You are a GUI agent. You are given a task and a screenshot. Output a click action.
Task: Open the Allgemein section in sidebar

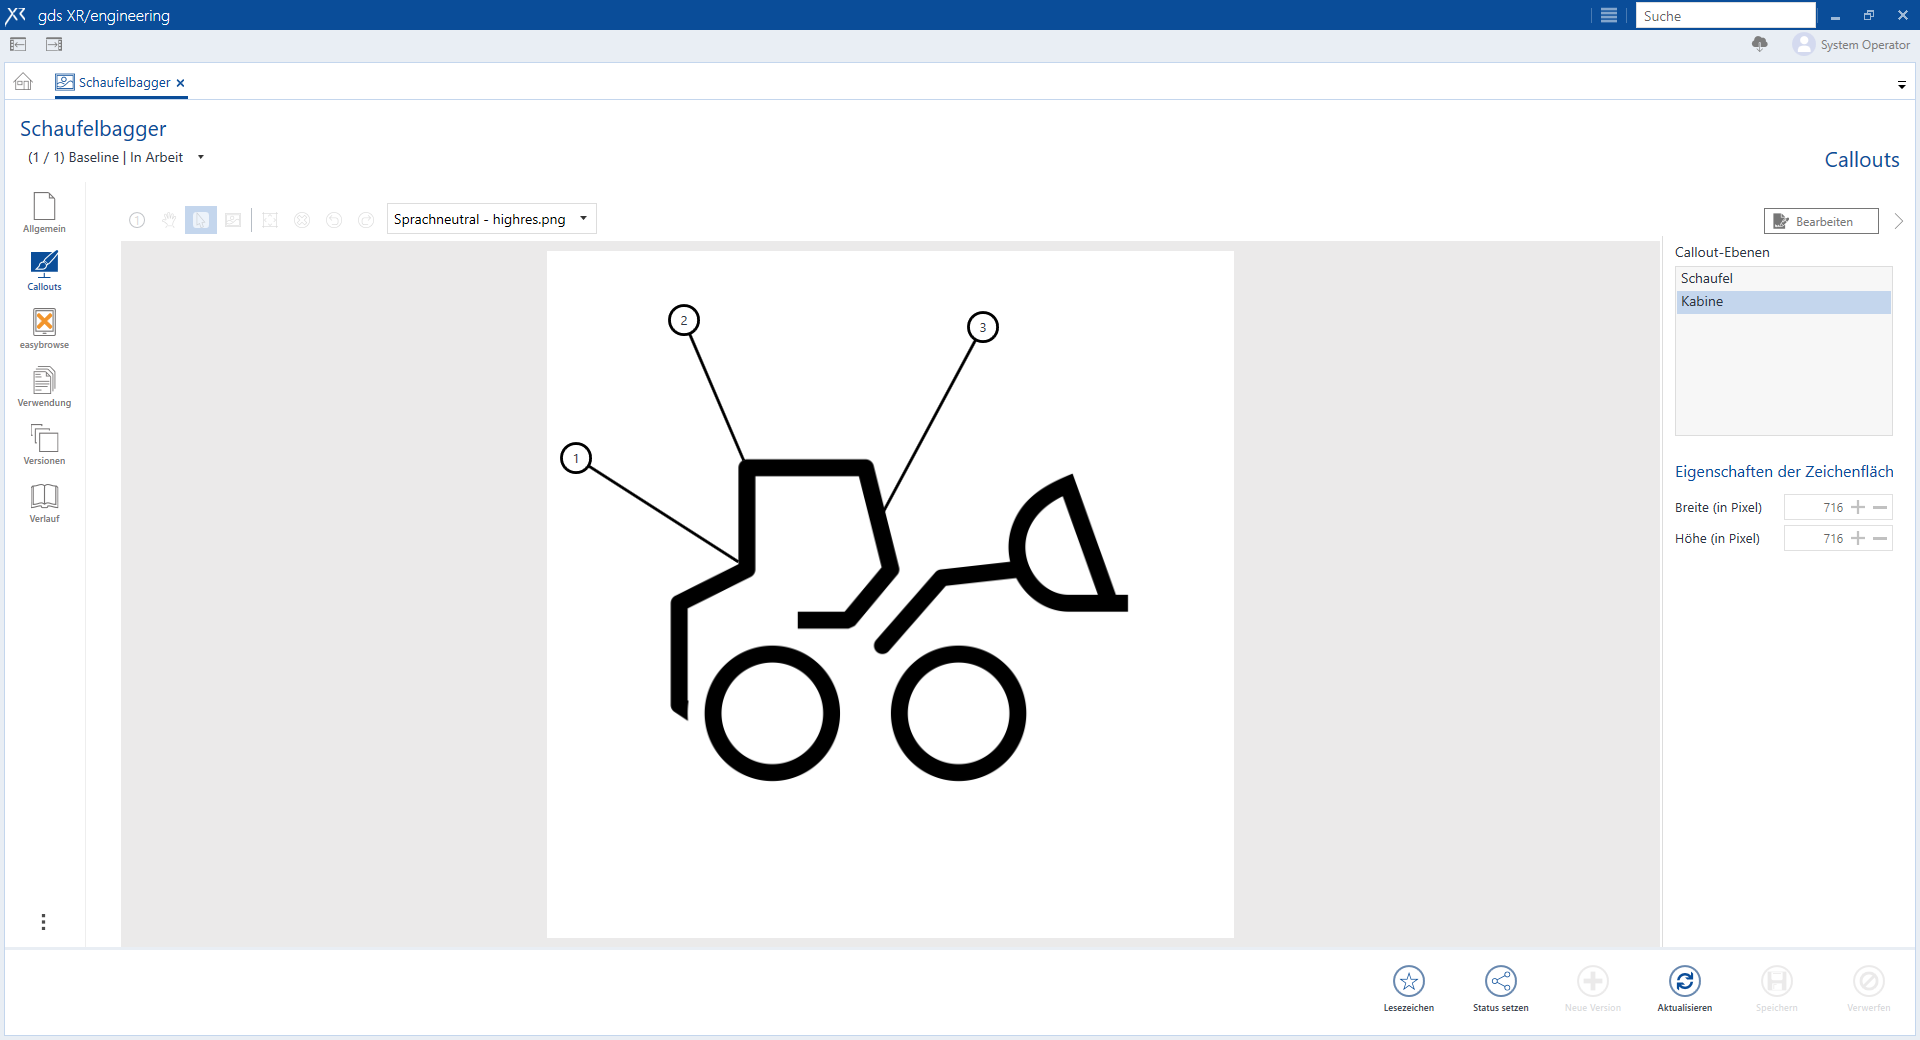[44, 212]
